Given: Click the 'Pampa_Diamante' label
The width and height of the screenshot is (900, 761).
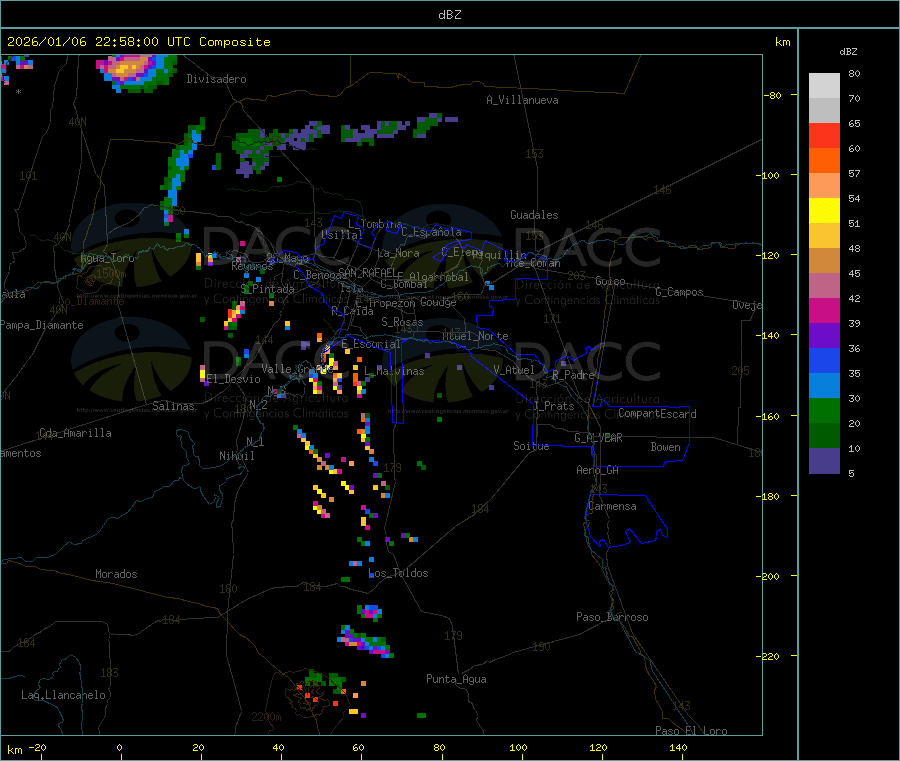Looking at the screenshot, I should pos(42,325).
